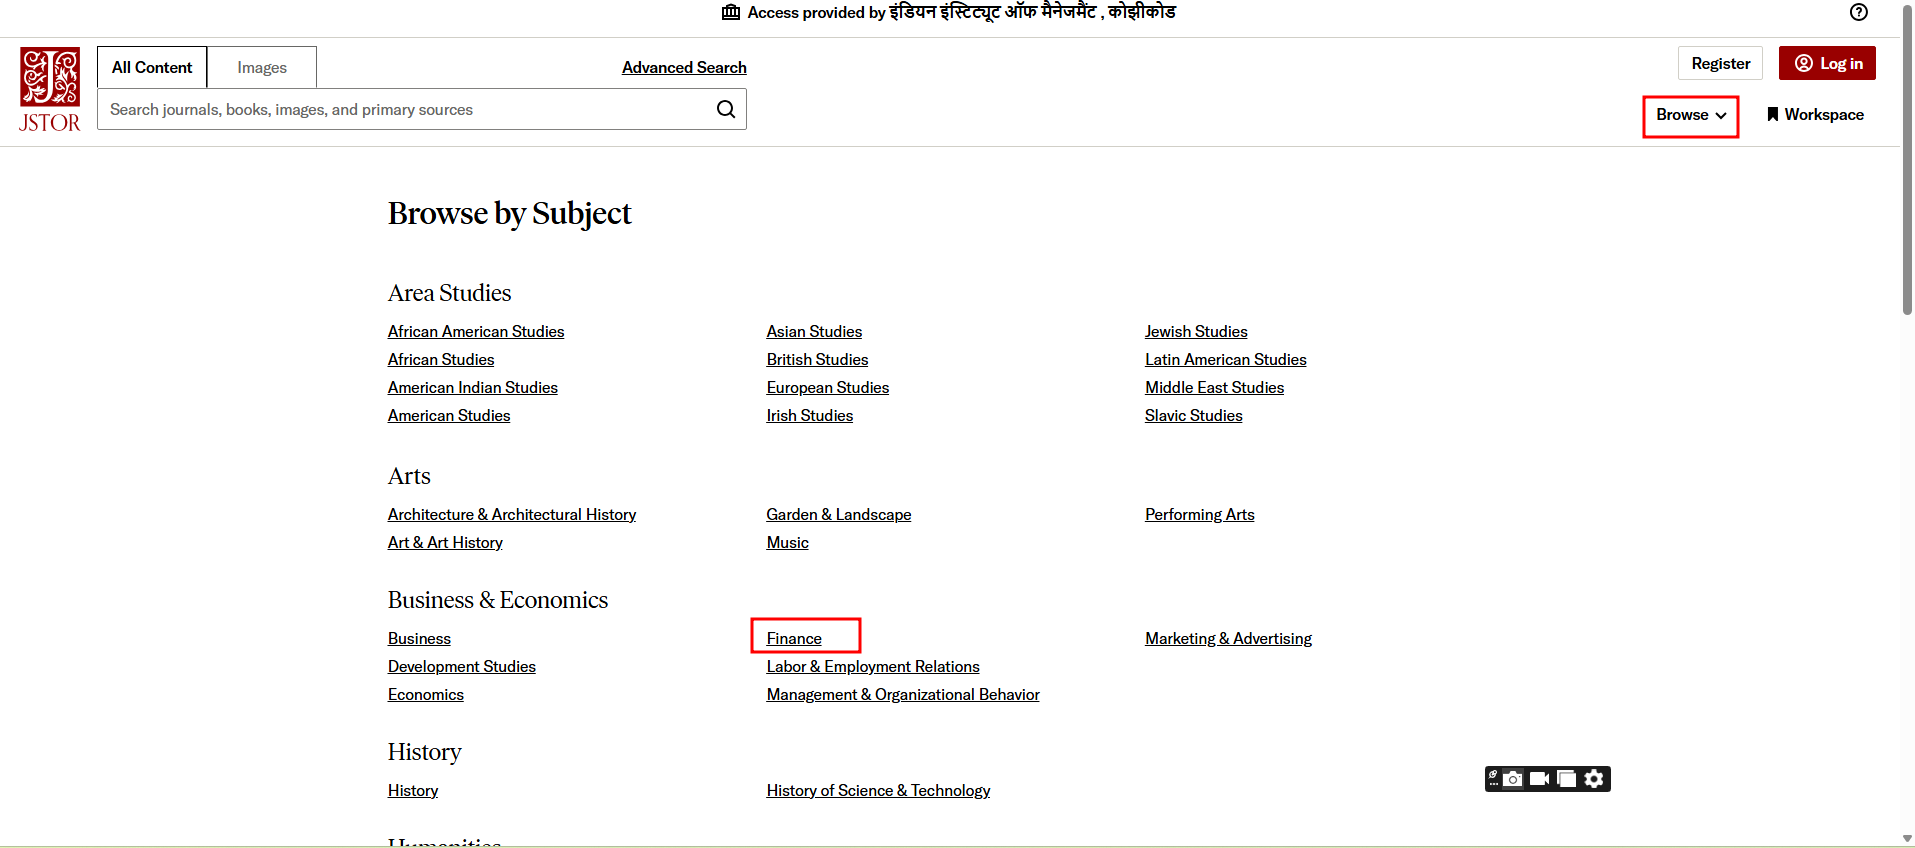
Task: Open the Advanced Search link
Action: pos(684,67)
